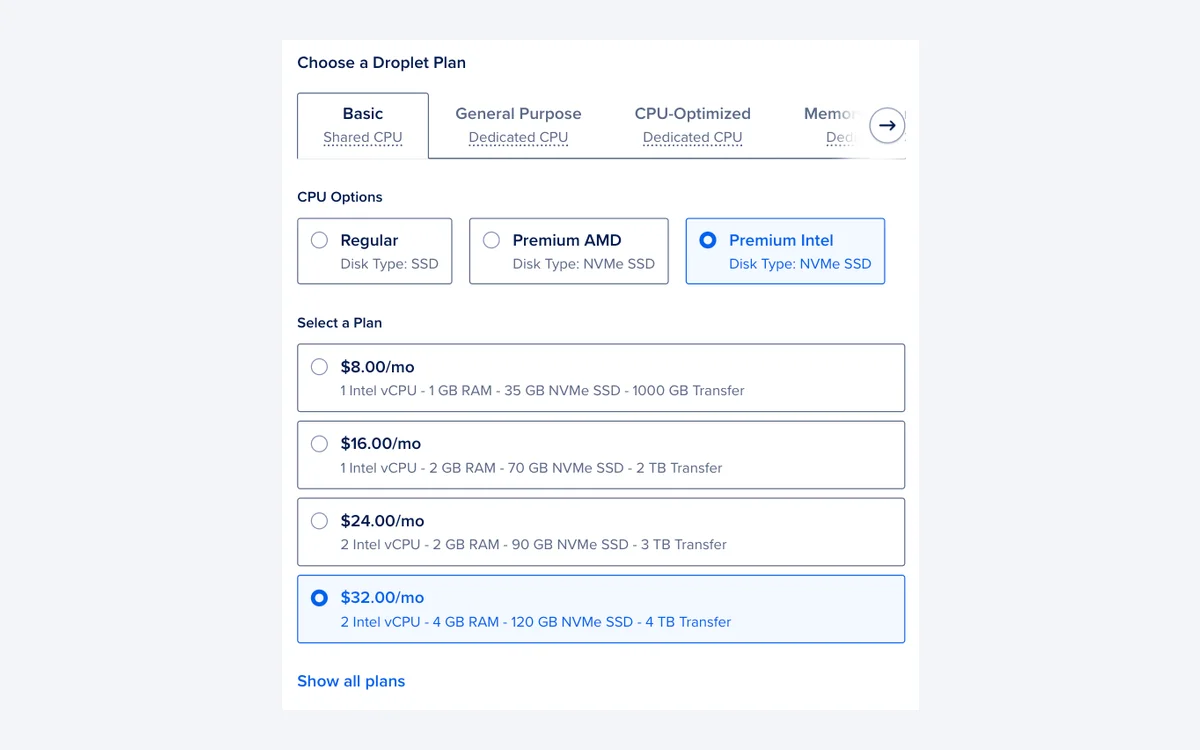Click '2 Intel vCPU - 2 GB RAM - 90 GB' spec text
The height and width of the screenshot is (750, 1200).
(533, 544)
